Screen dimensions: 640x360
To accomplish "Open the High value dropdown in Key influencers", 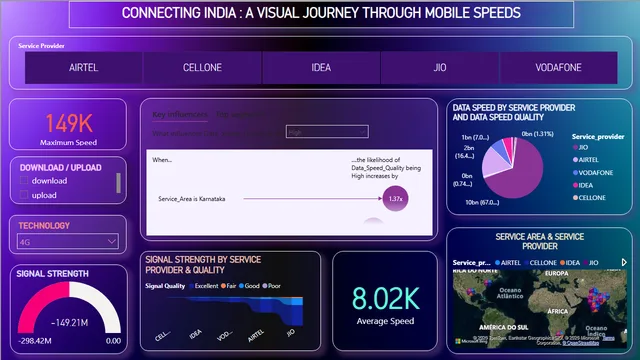I will pyautogui.click(x=327, y=132).
